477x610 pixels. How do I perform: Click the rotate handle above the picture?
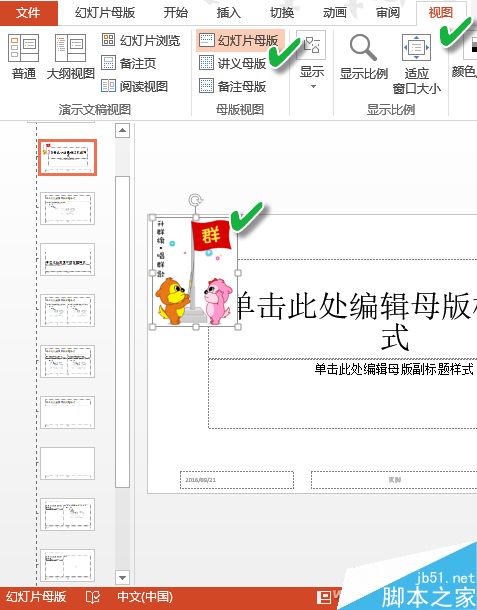click(x=195, y=200)
